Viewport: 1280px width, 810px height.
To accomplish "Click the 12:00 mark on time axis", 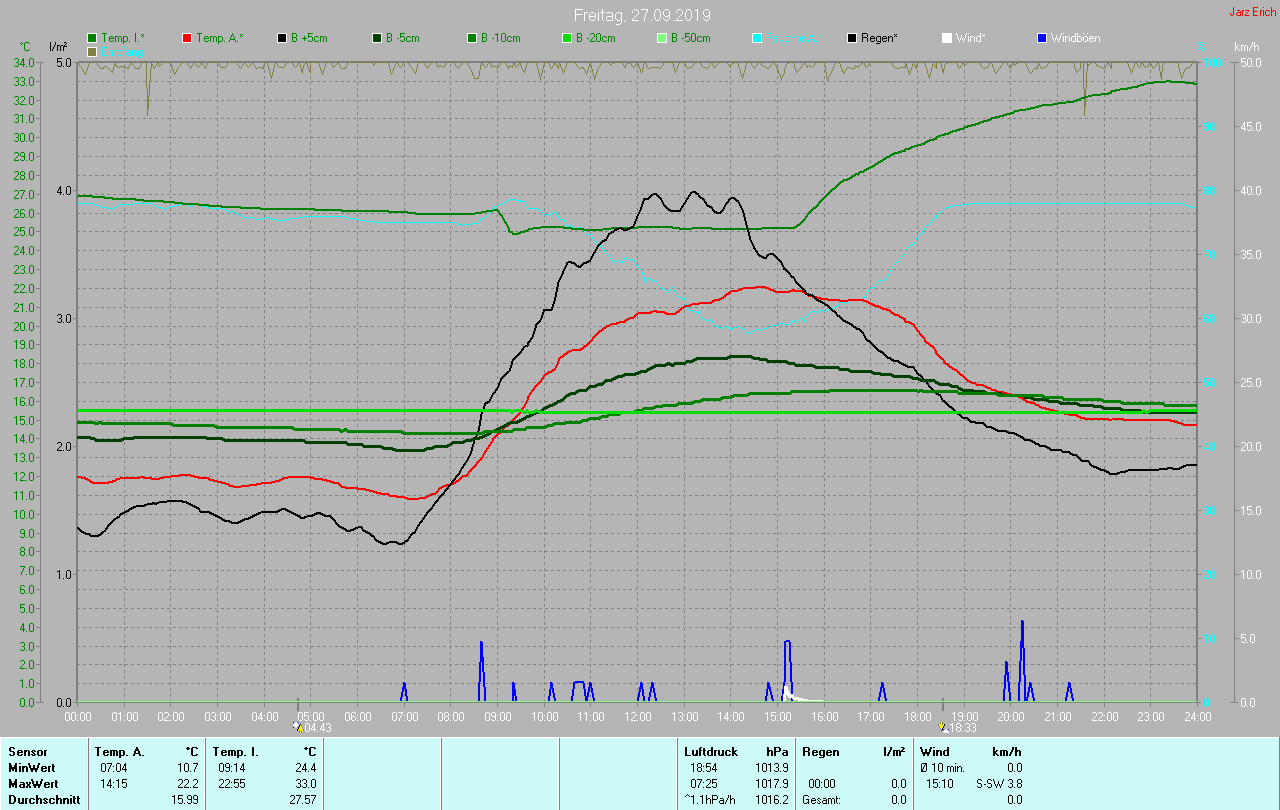I will 638,716.
